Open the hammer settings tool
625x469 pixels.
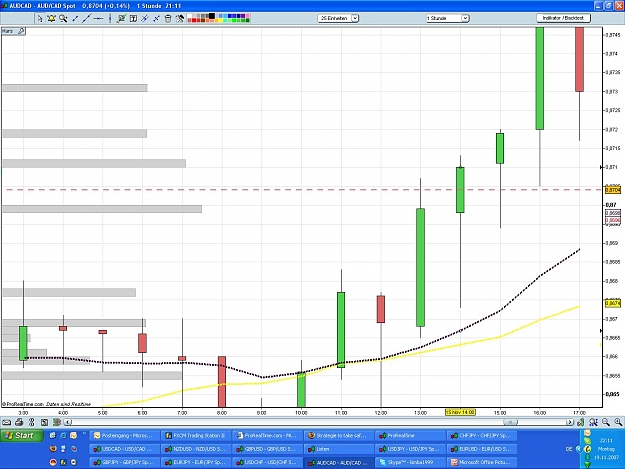(179, 18)
